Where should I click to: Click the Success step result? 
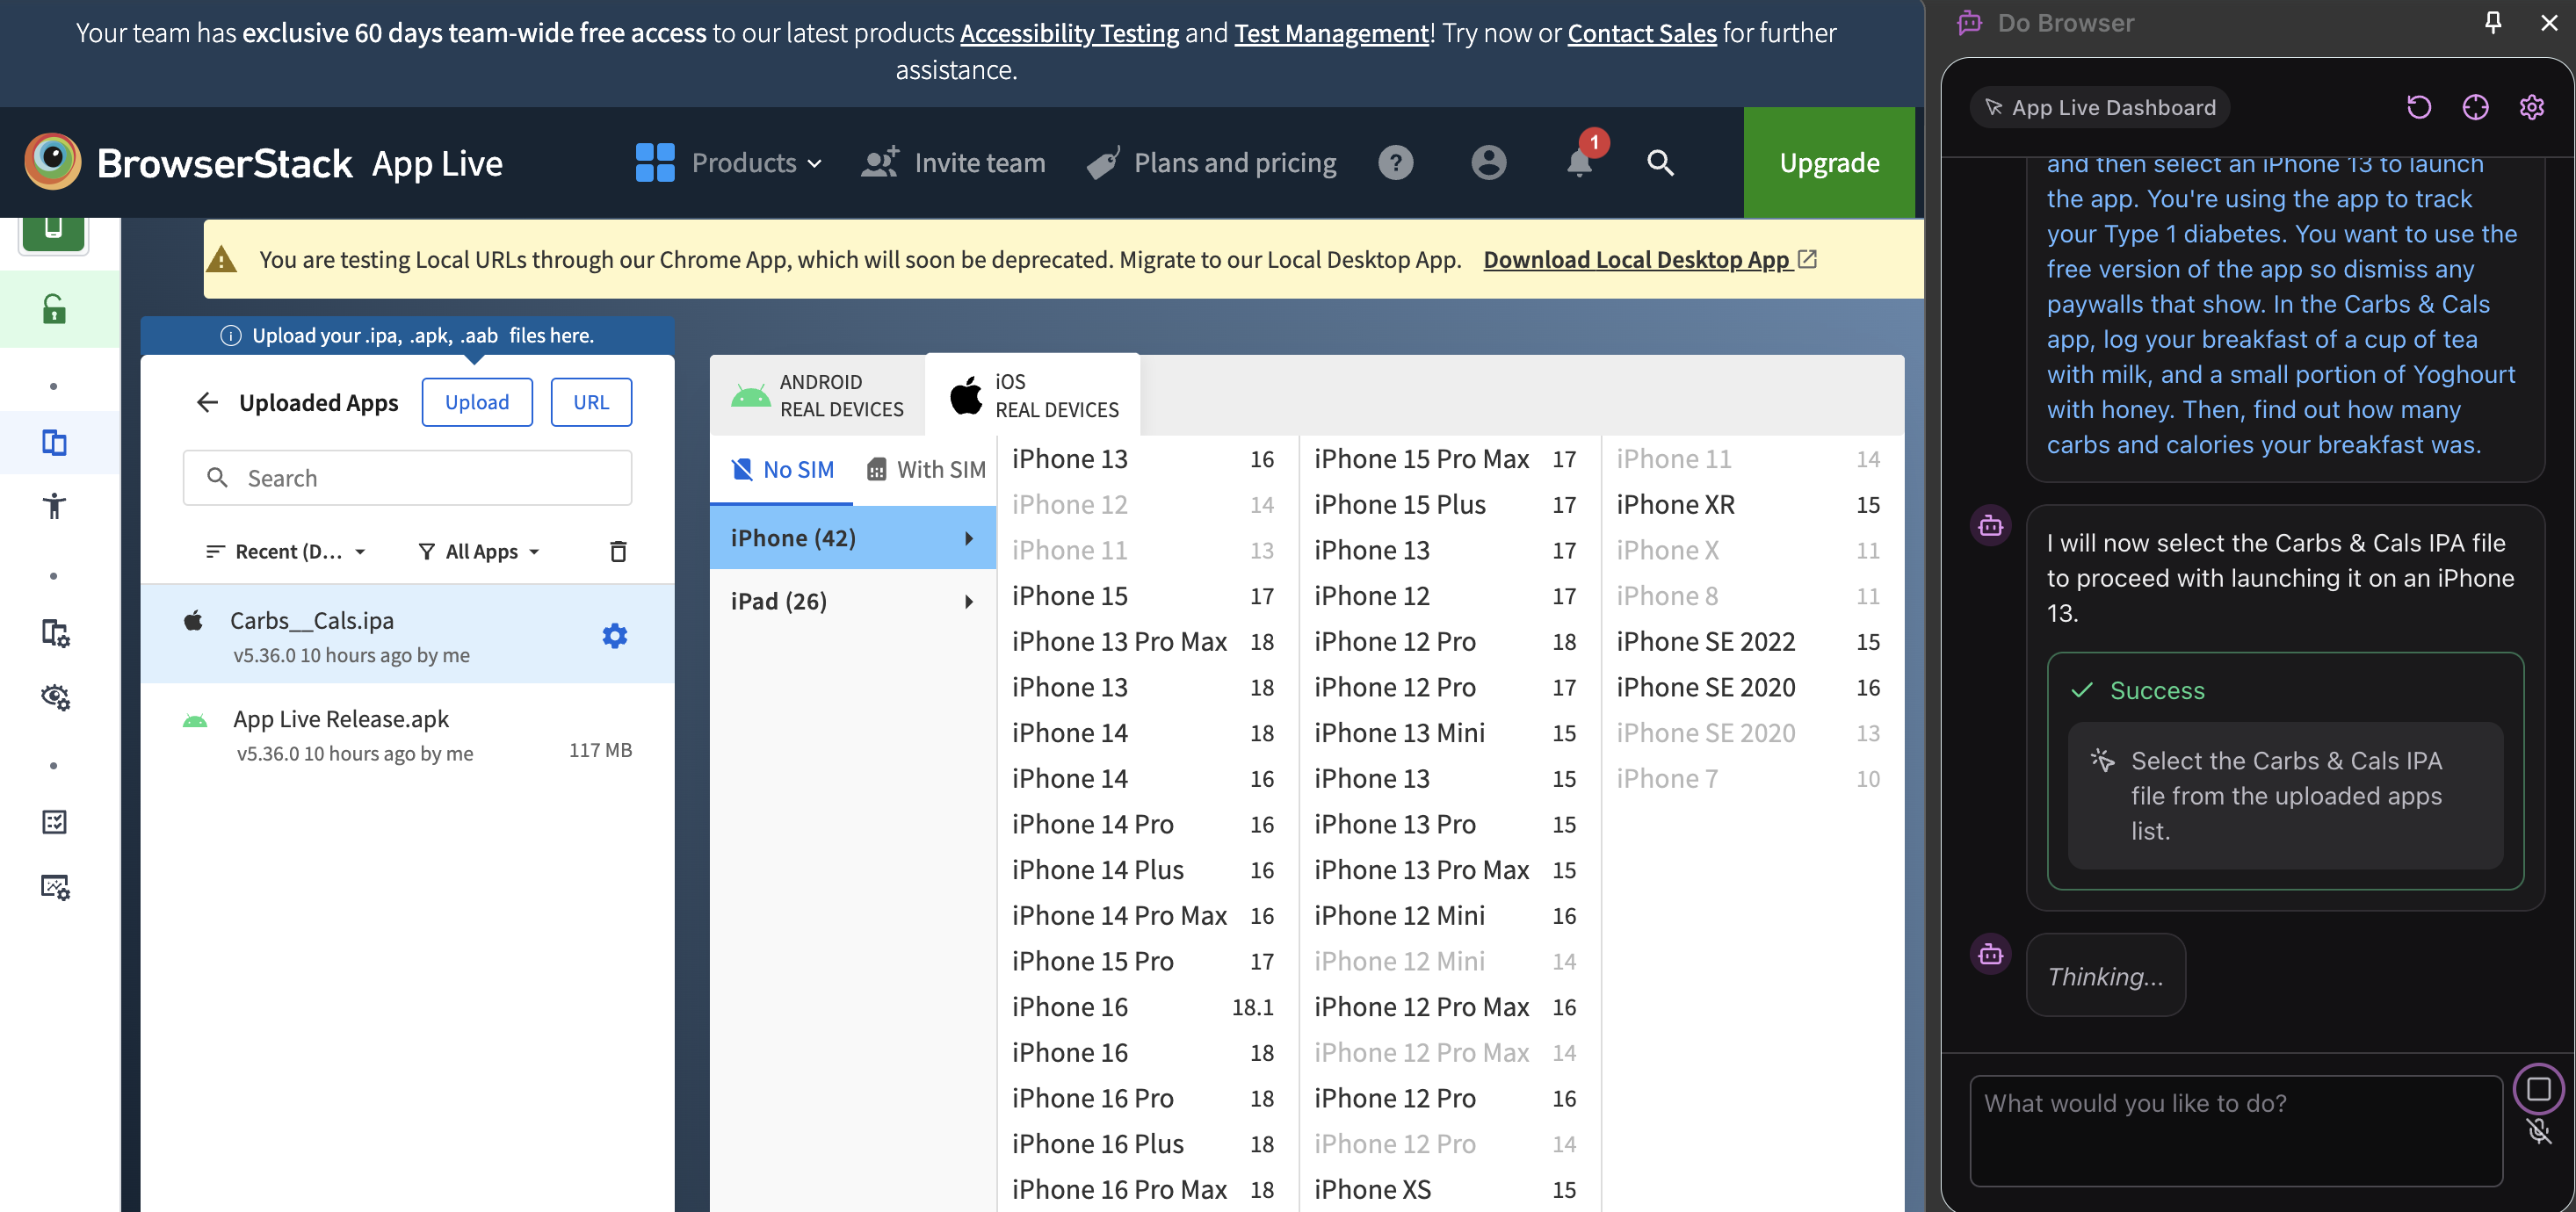(2285, 771)
